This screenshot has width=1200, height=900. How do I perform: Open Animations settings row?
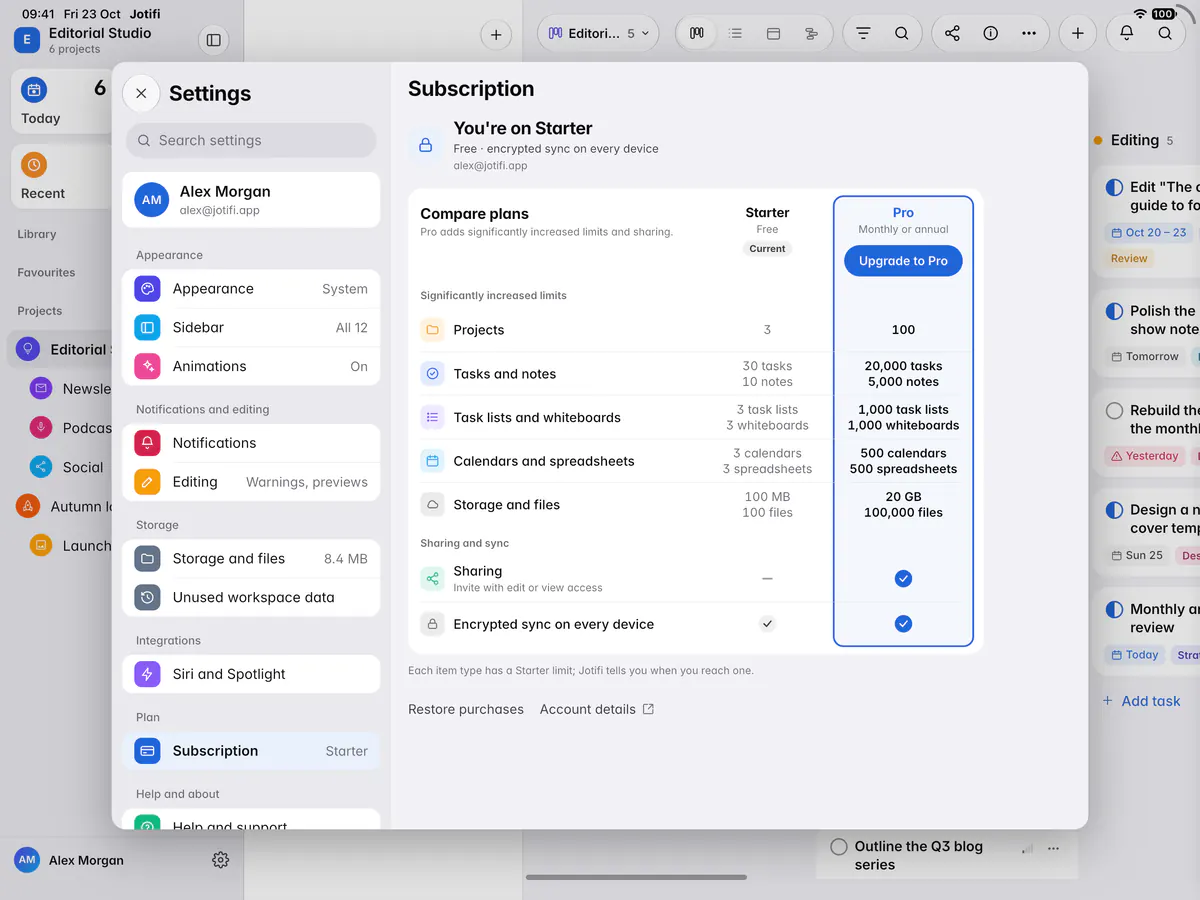pos(251,366)
